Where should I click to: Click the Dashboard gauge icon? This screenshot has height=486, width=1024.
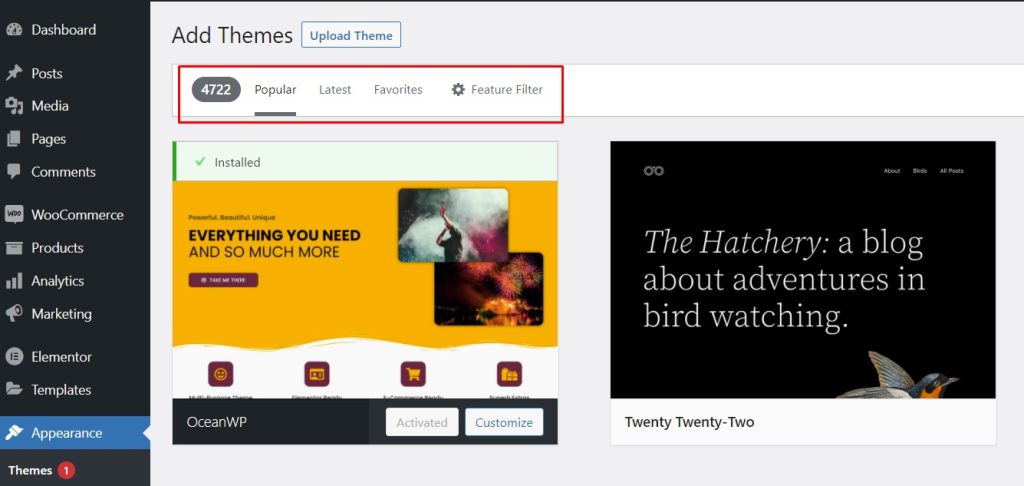coord(14,29)
